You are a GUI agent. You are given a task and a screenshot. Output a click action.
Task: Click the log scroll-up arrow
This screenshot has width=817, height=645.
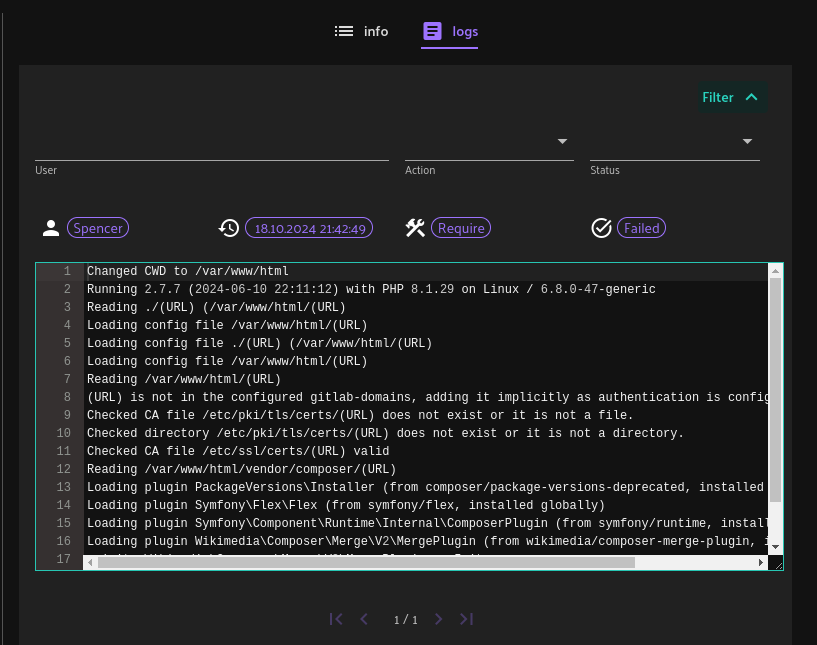[775, 271]
